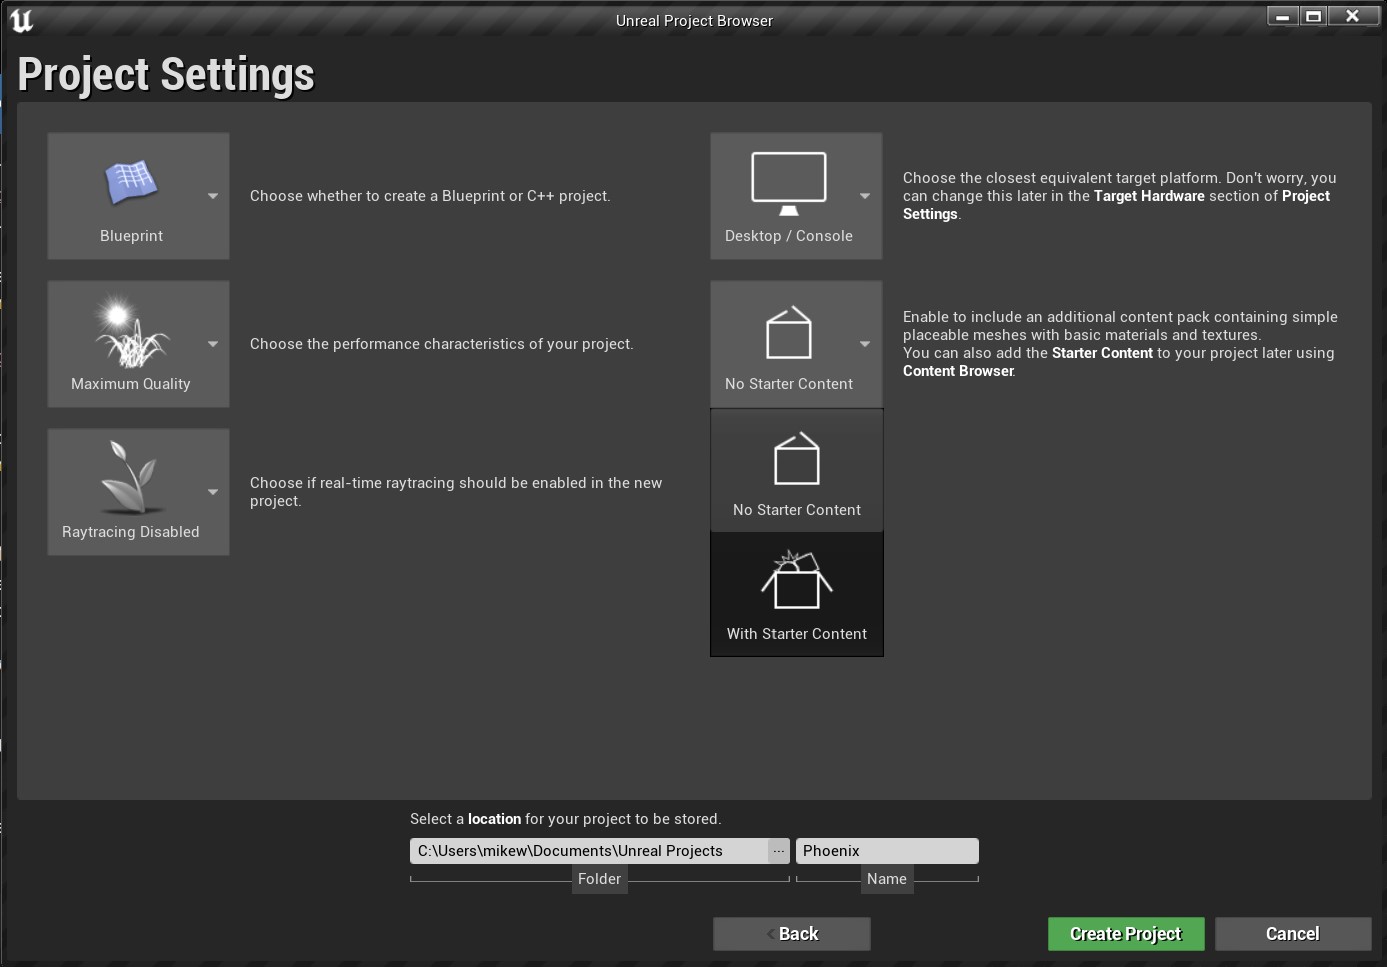1387x967 pixels.
Task: Maximize the Unreal Project Browser window
Action: coord(1313,16)
